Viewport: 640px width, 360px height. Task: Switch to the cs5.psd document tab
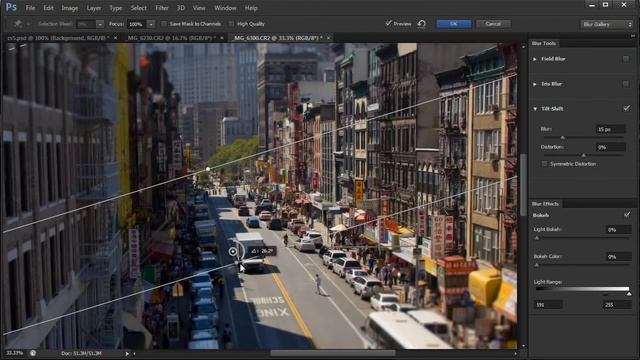(59, 38)
